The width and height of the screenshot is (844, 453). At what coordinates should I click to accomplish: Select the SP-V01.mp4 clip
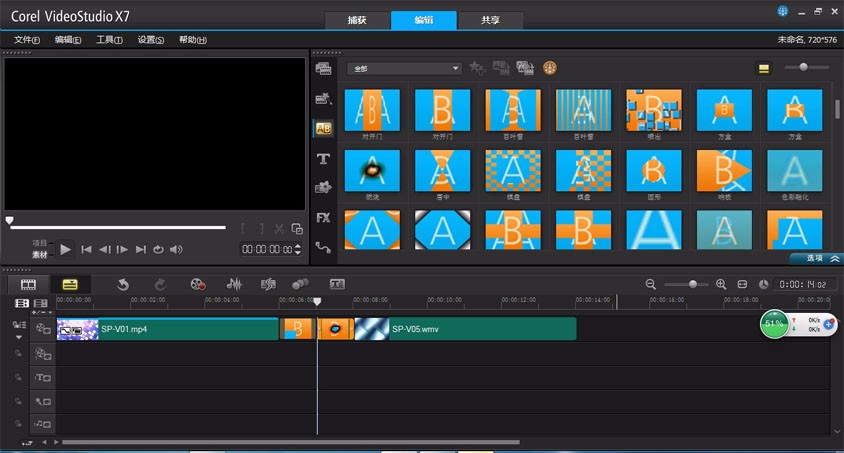click(x=168, y=329)
